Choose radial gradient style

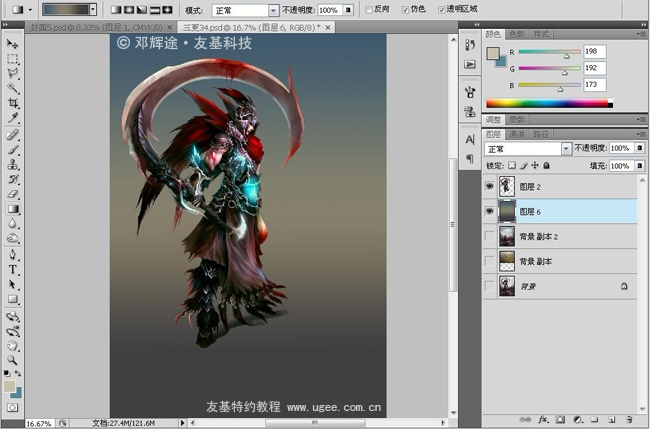[129, 10]
